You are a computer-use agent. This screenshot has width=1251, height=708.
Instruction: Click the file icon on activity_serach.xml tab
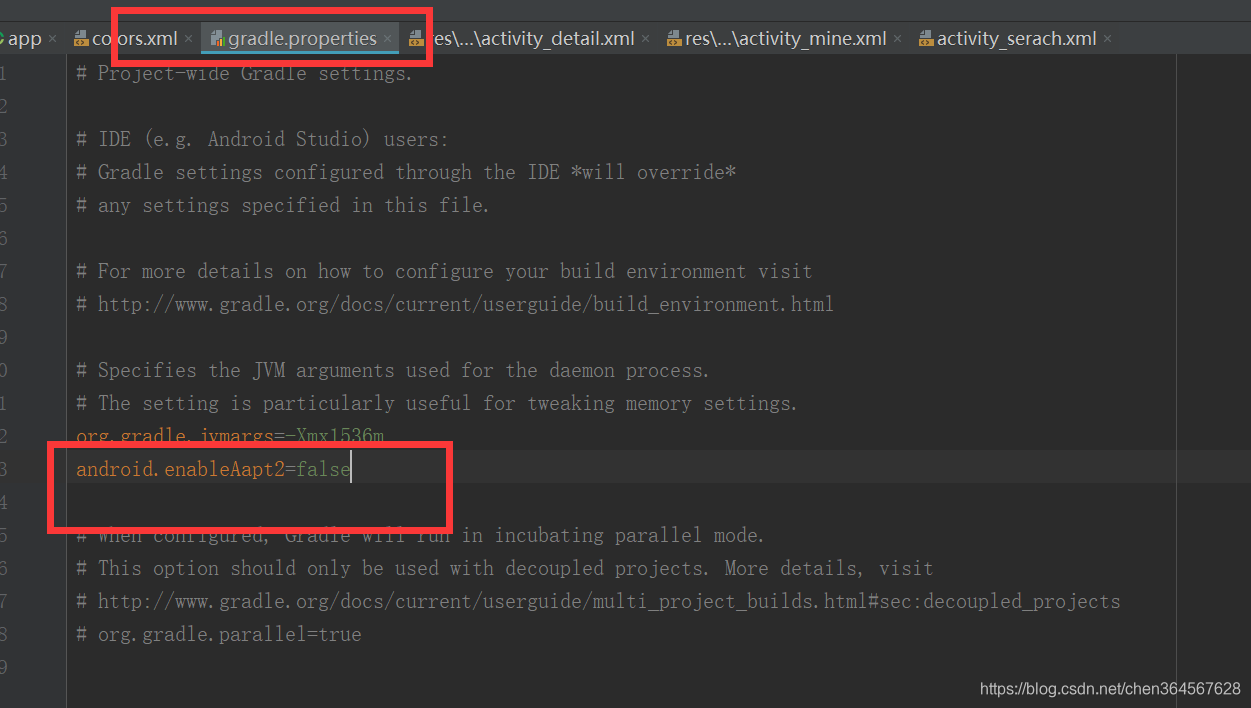click(924, 38)
